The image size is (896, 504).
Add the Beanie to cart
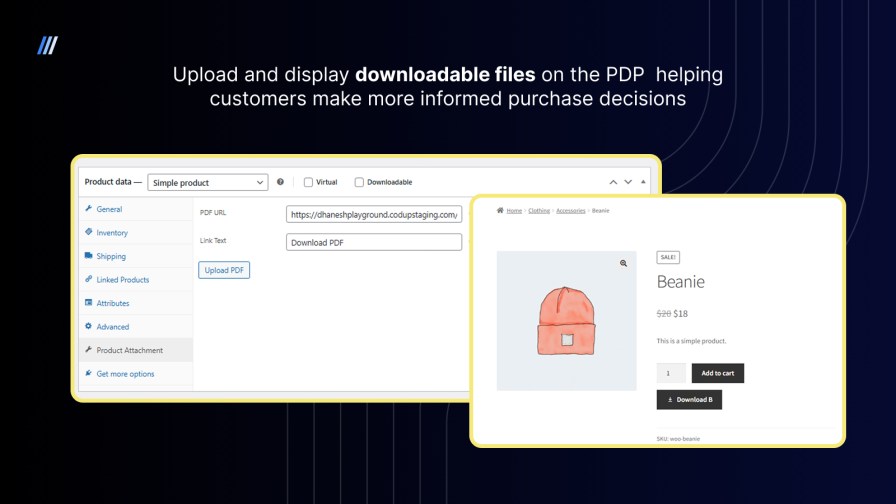(x=718, y=373)
